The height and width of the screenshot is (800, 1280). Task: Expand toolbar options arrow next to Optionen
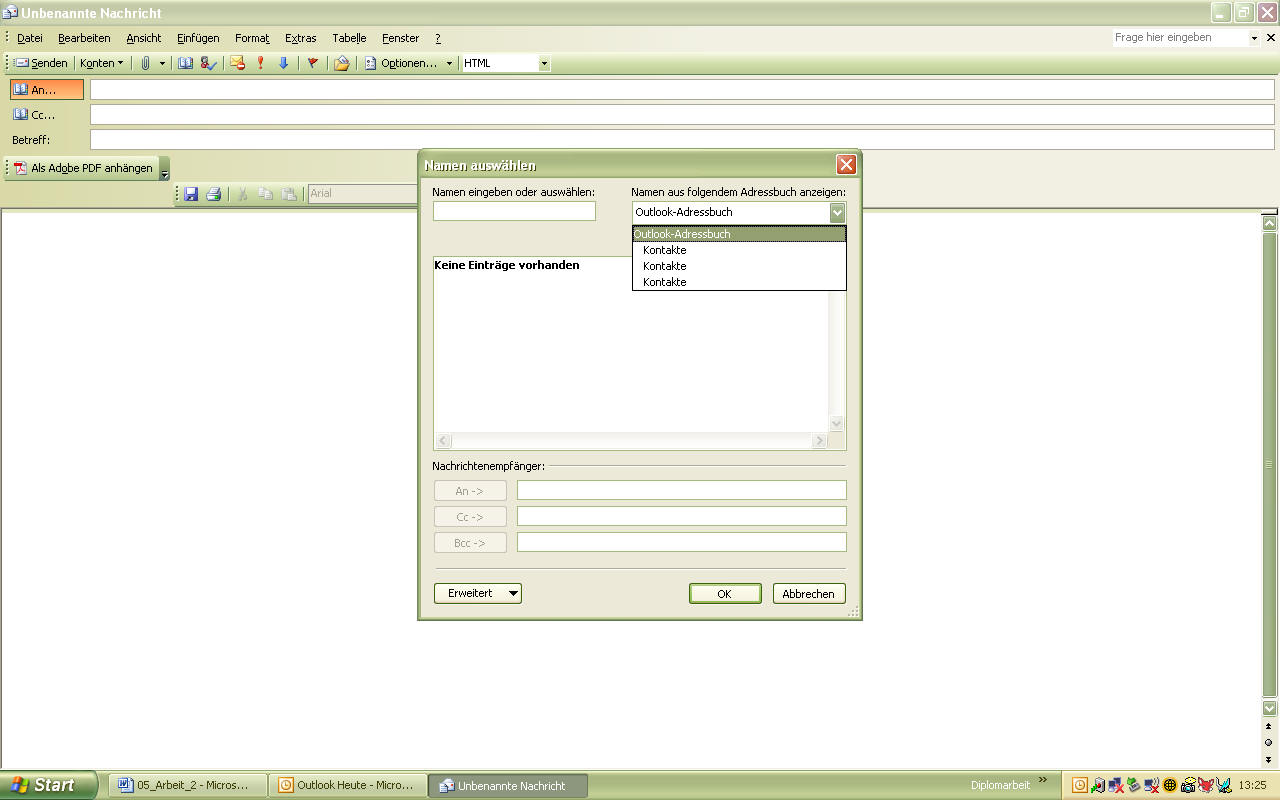(449, 63)
